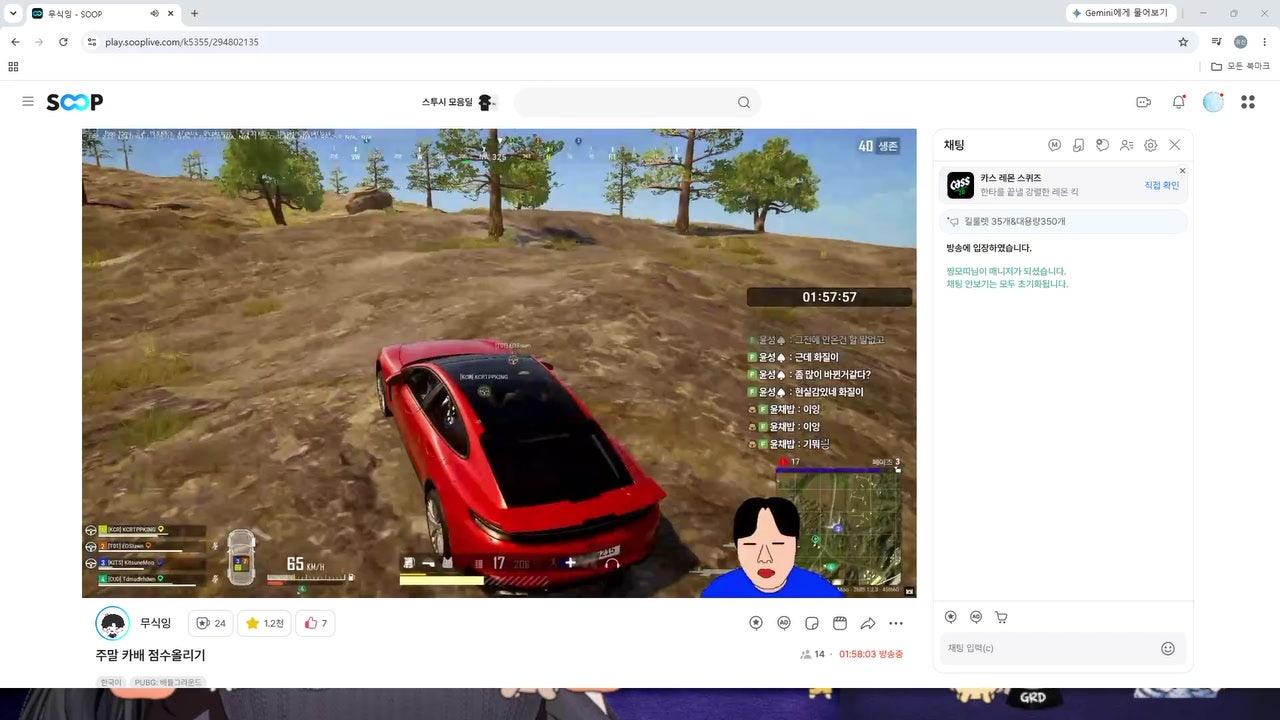Go back in browser history

pos(15,42)
